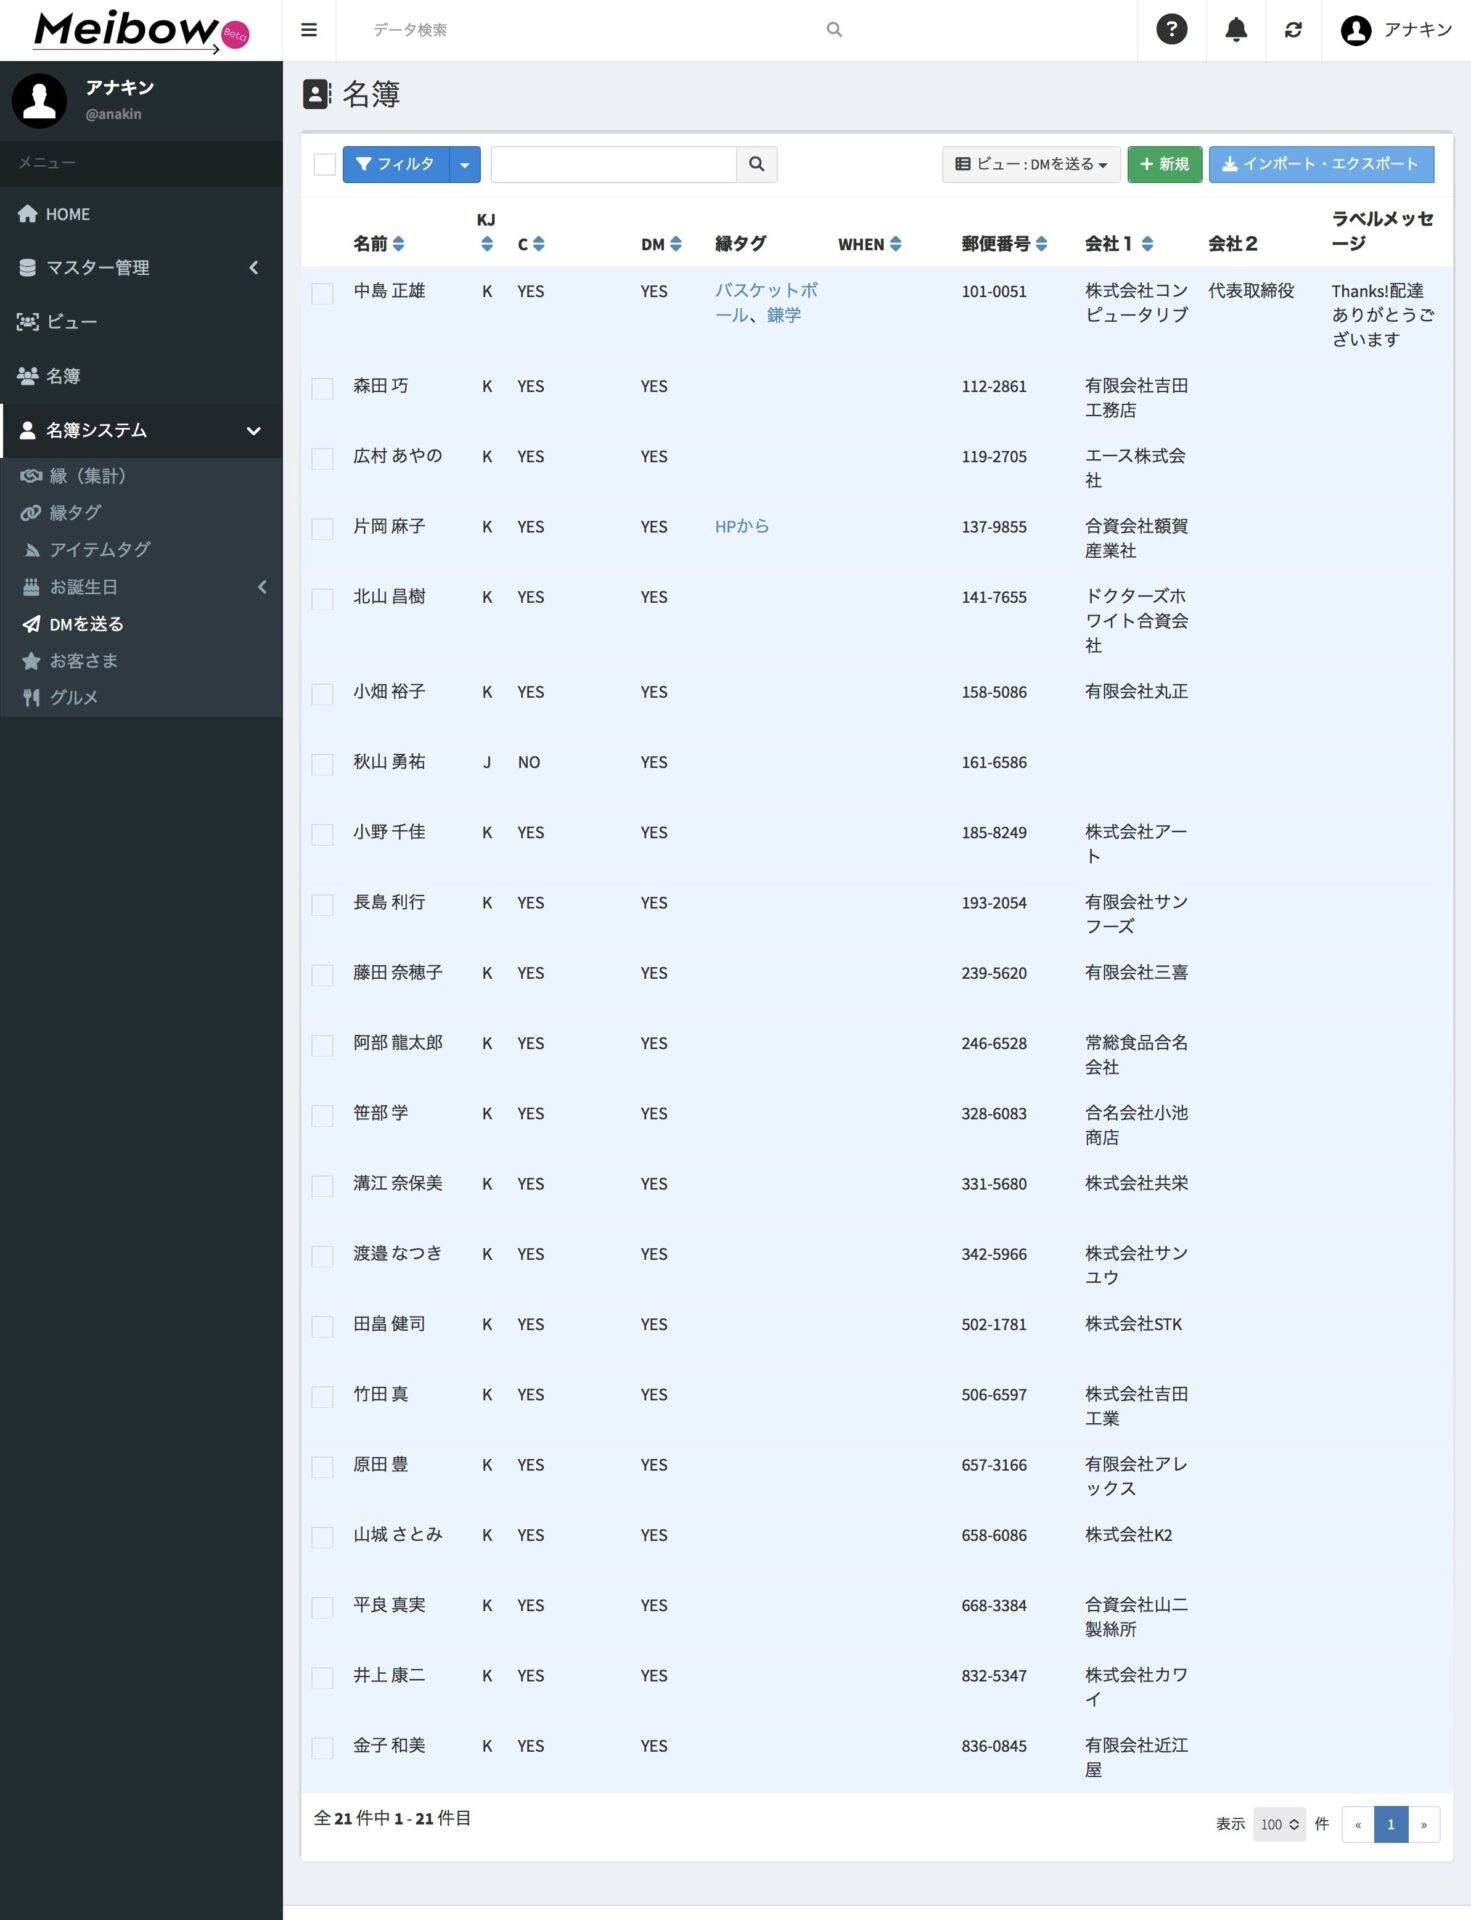Select DMを送る submenu item

[141, 624]
